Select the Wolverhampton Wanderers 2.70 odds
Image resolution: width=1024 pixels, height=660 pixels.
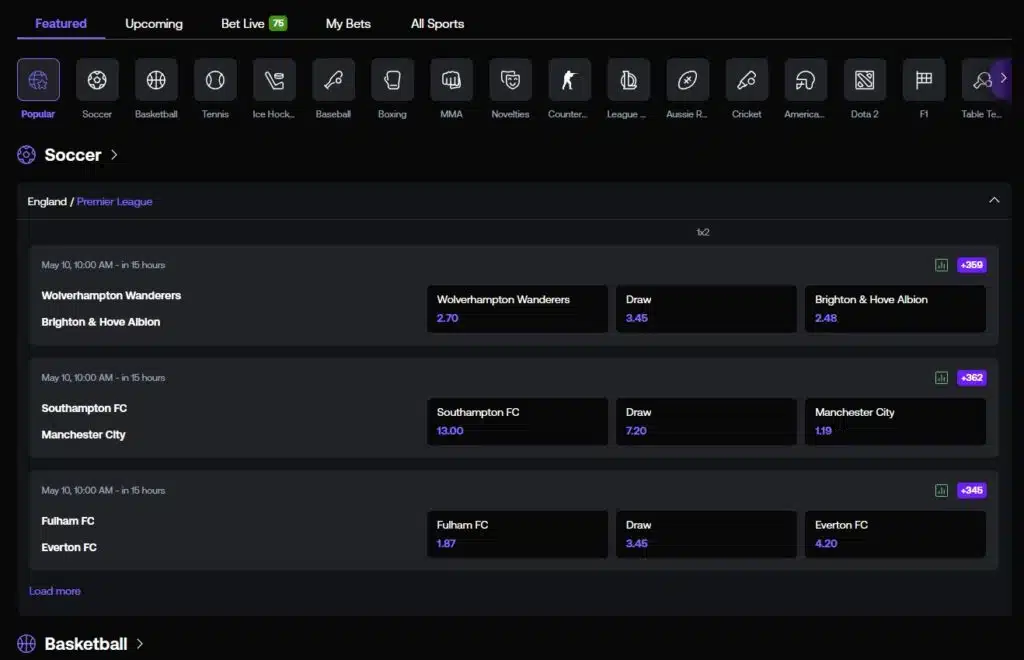point(517,309)
